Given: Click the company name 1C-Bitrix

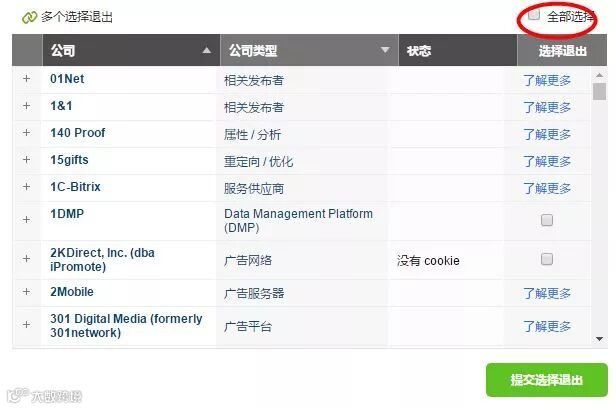Looking at the screenshot, I should pyautogui.click(x=75, y=187).
